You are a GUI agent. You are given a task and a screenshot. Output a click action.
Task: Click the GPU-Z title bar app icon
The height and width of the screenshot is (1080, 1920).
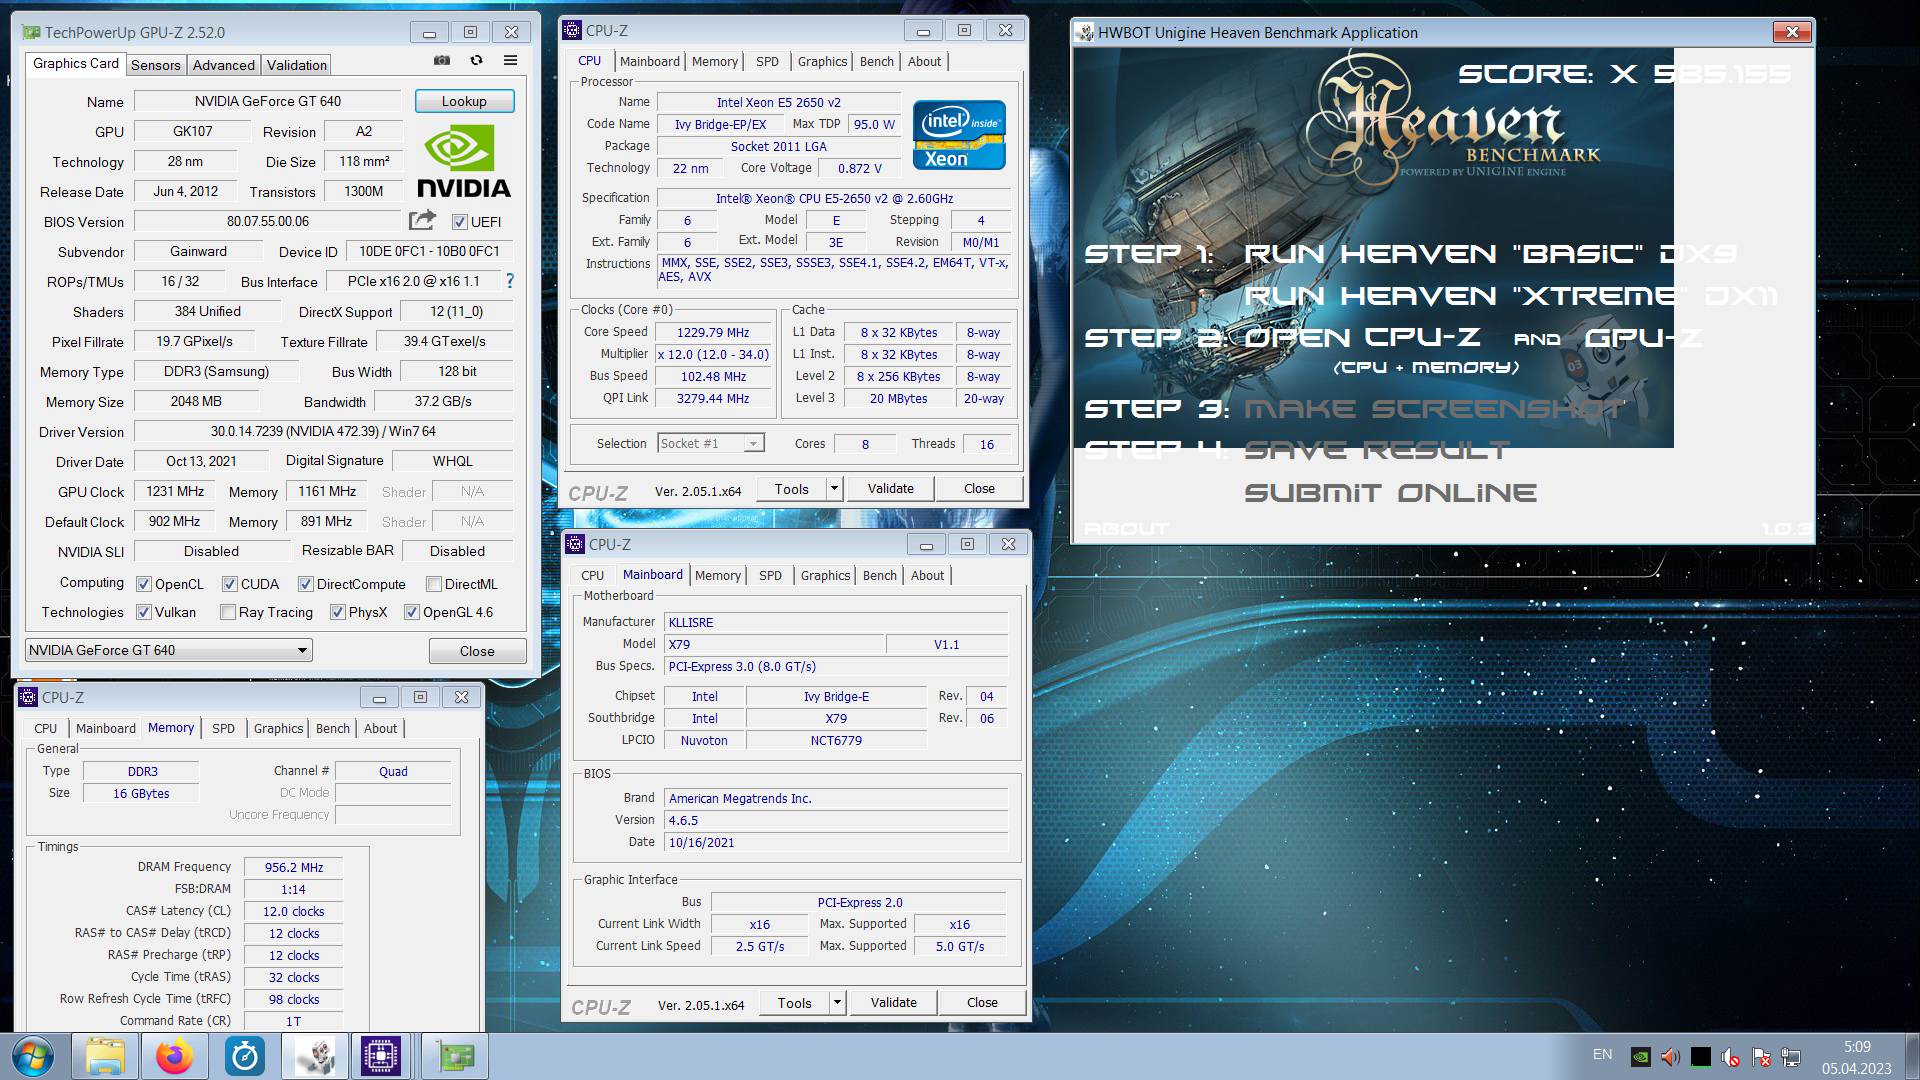[x=32, y=32]
